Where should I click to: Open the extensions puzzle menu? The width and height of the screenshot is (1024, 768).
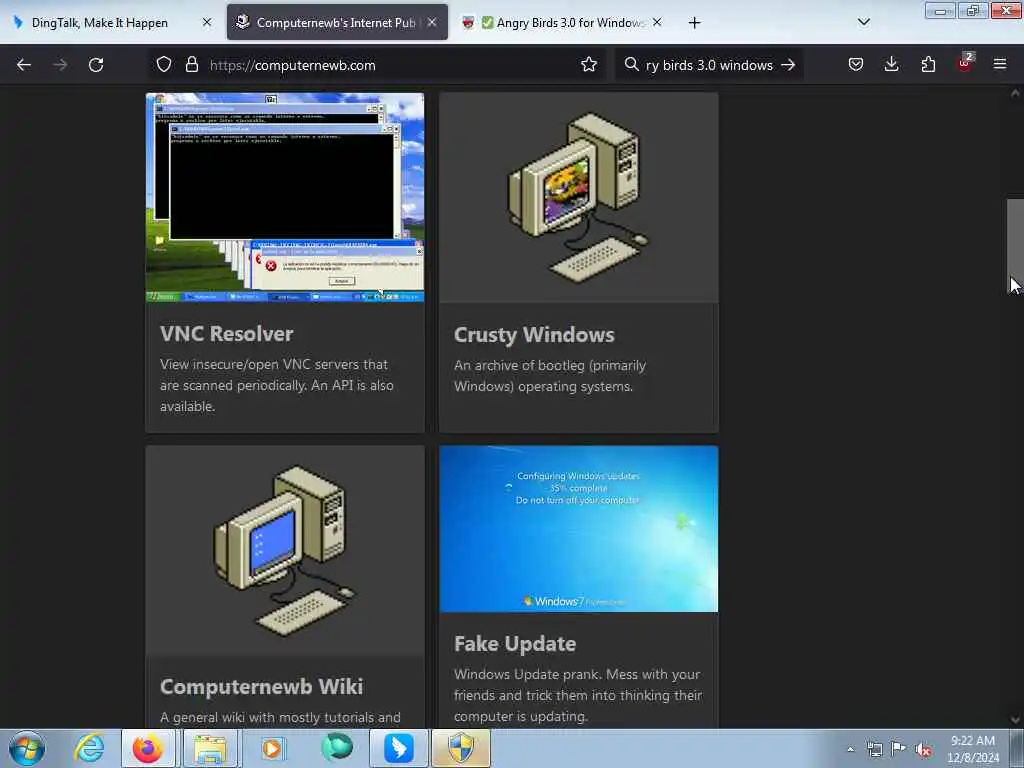tap(928, 65)
